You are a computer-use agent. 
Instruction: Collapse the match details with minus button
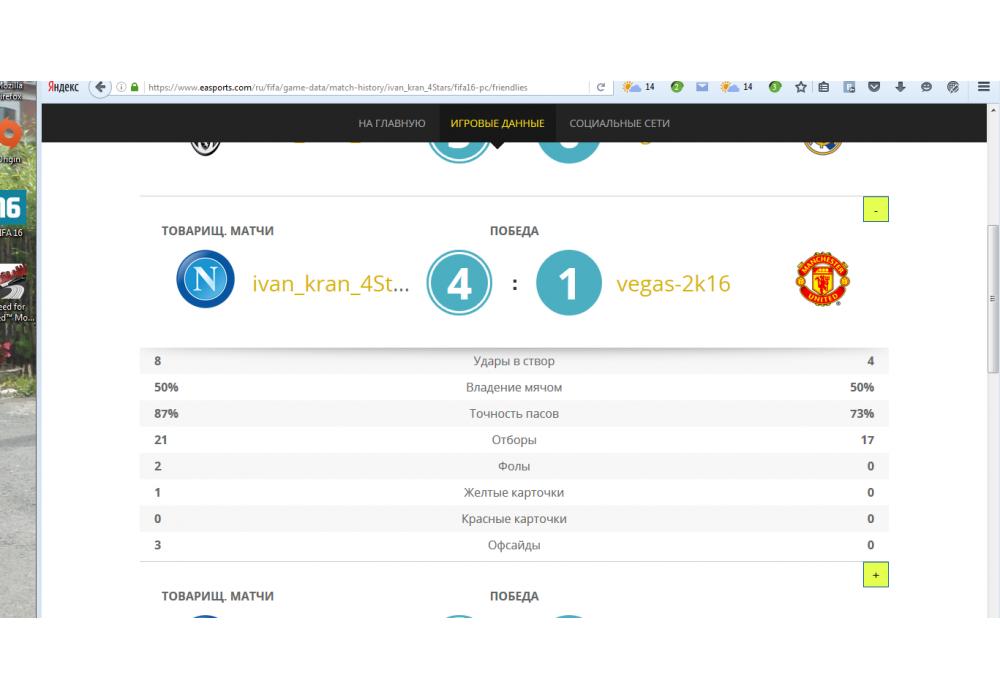pos(876,209)
